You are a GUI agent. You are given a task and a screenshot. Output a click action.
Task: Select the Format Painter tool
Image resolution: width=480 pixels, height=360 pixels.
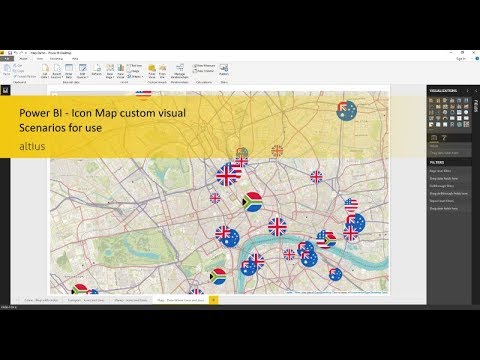[24, 76]
